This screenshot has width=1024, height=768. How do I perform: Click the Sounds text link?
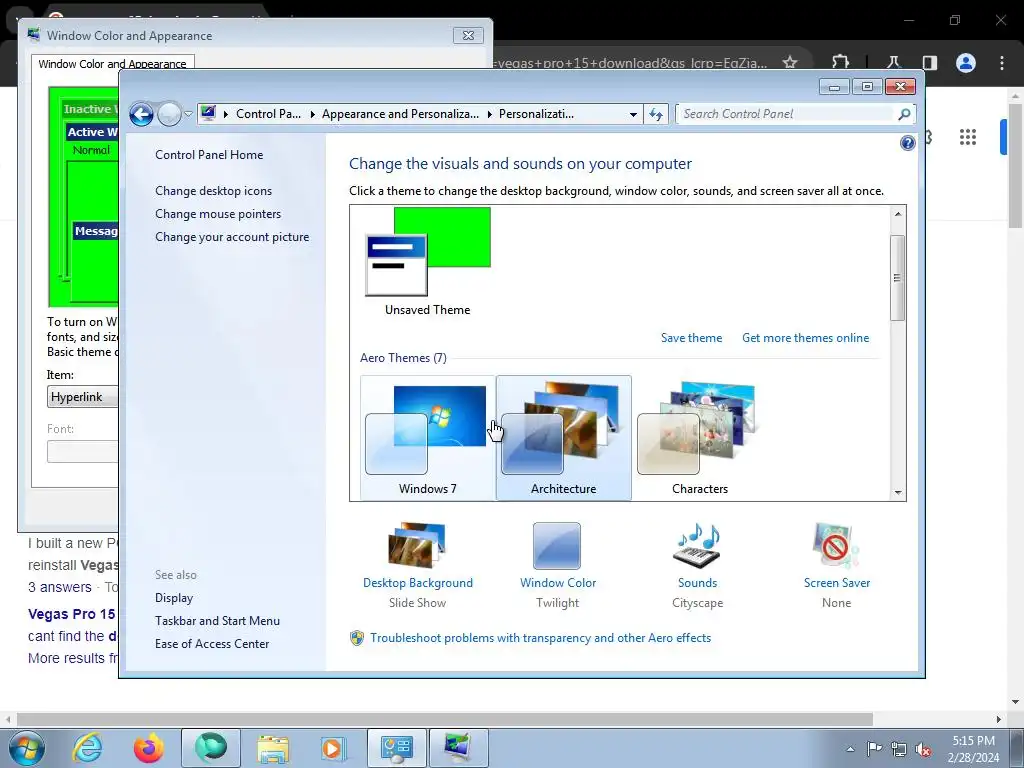tap(697, 583)
